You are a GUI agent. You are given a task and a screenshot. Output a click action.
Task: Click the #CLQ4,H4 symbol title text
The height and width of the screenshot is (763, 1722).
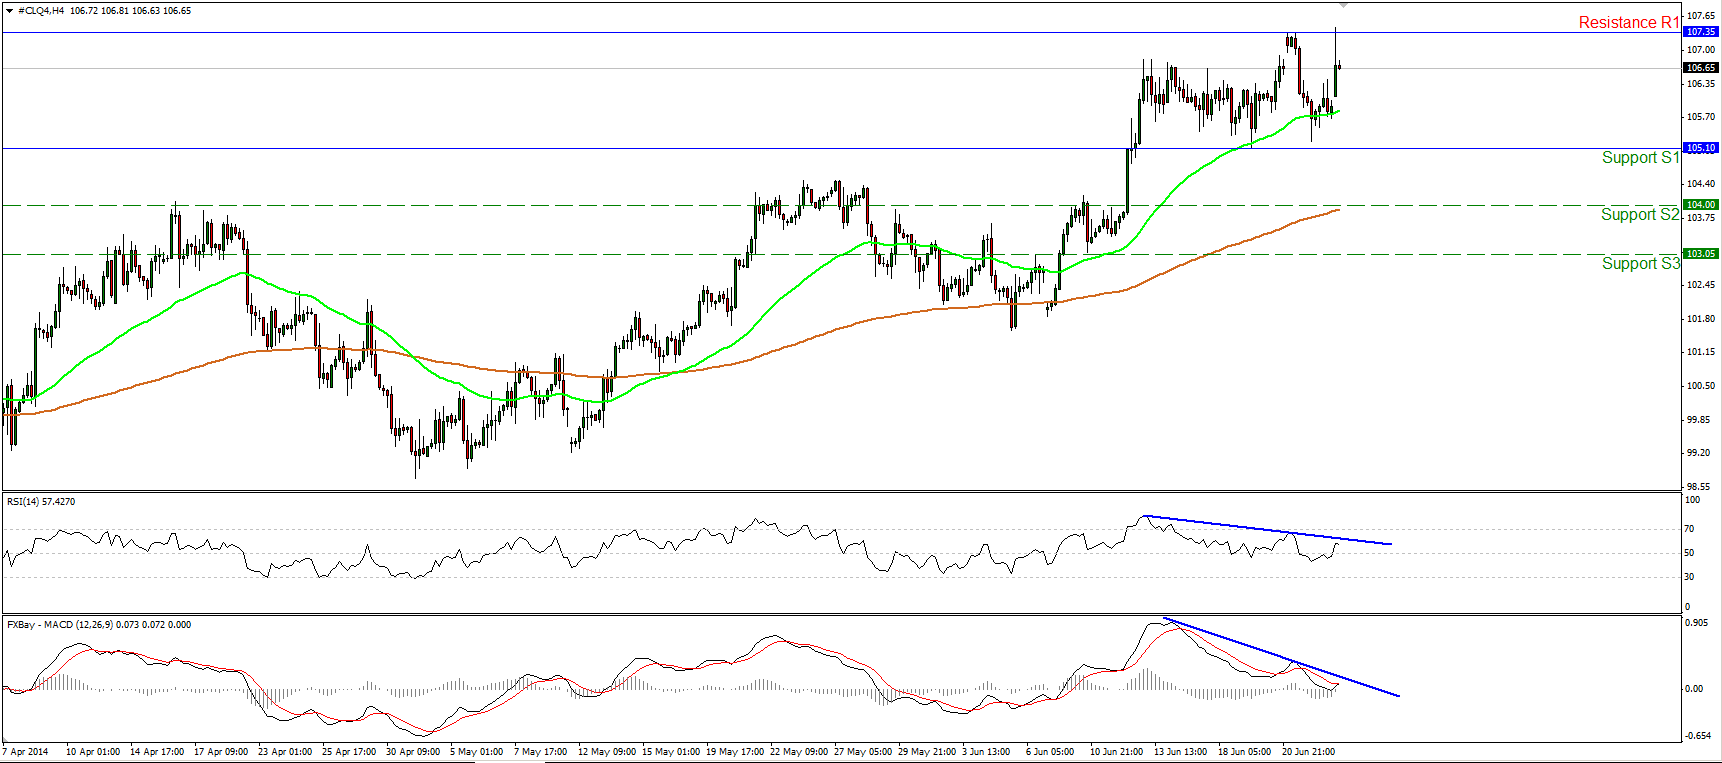[41, 10]
